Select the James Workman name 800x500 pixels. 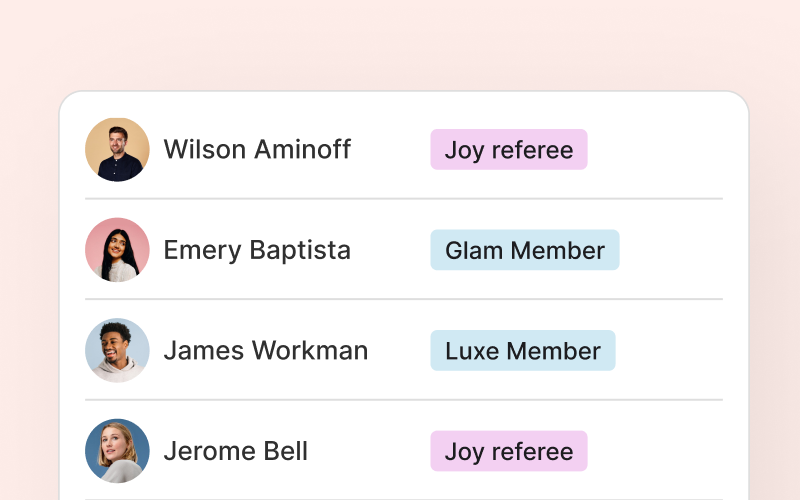pos(265,351)
